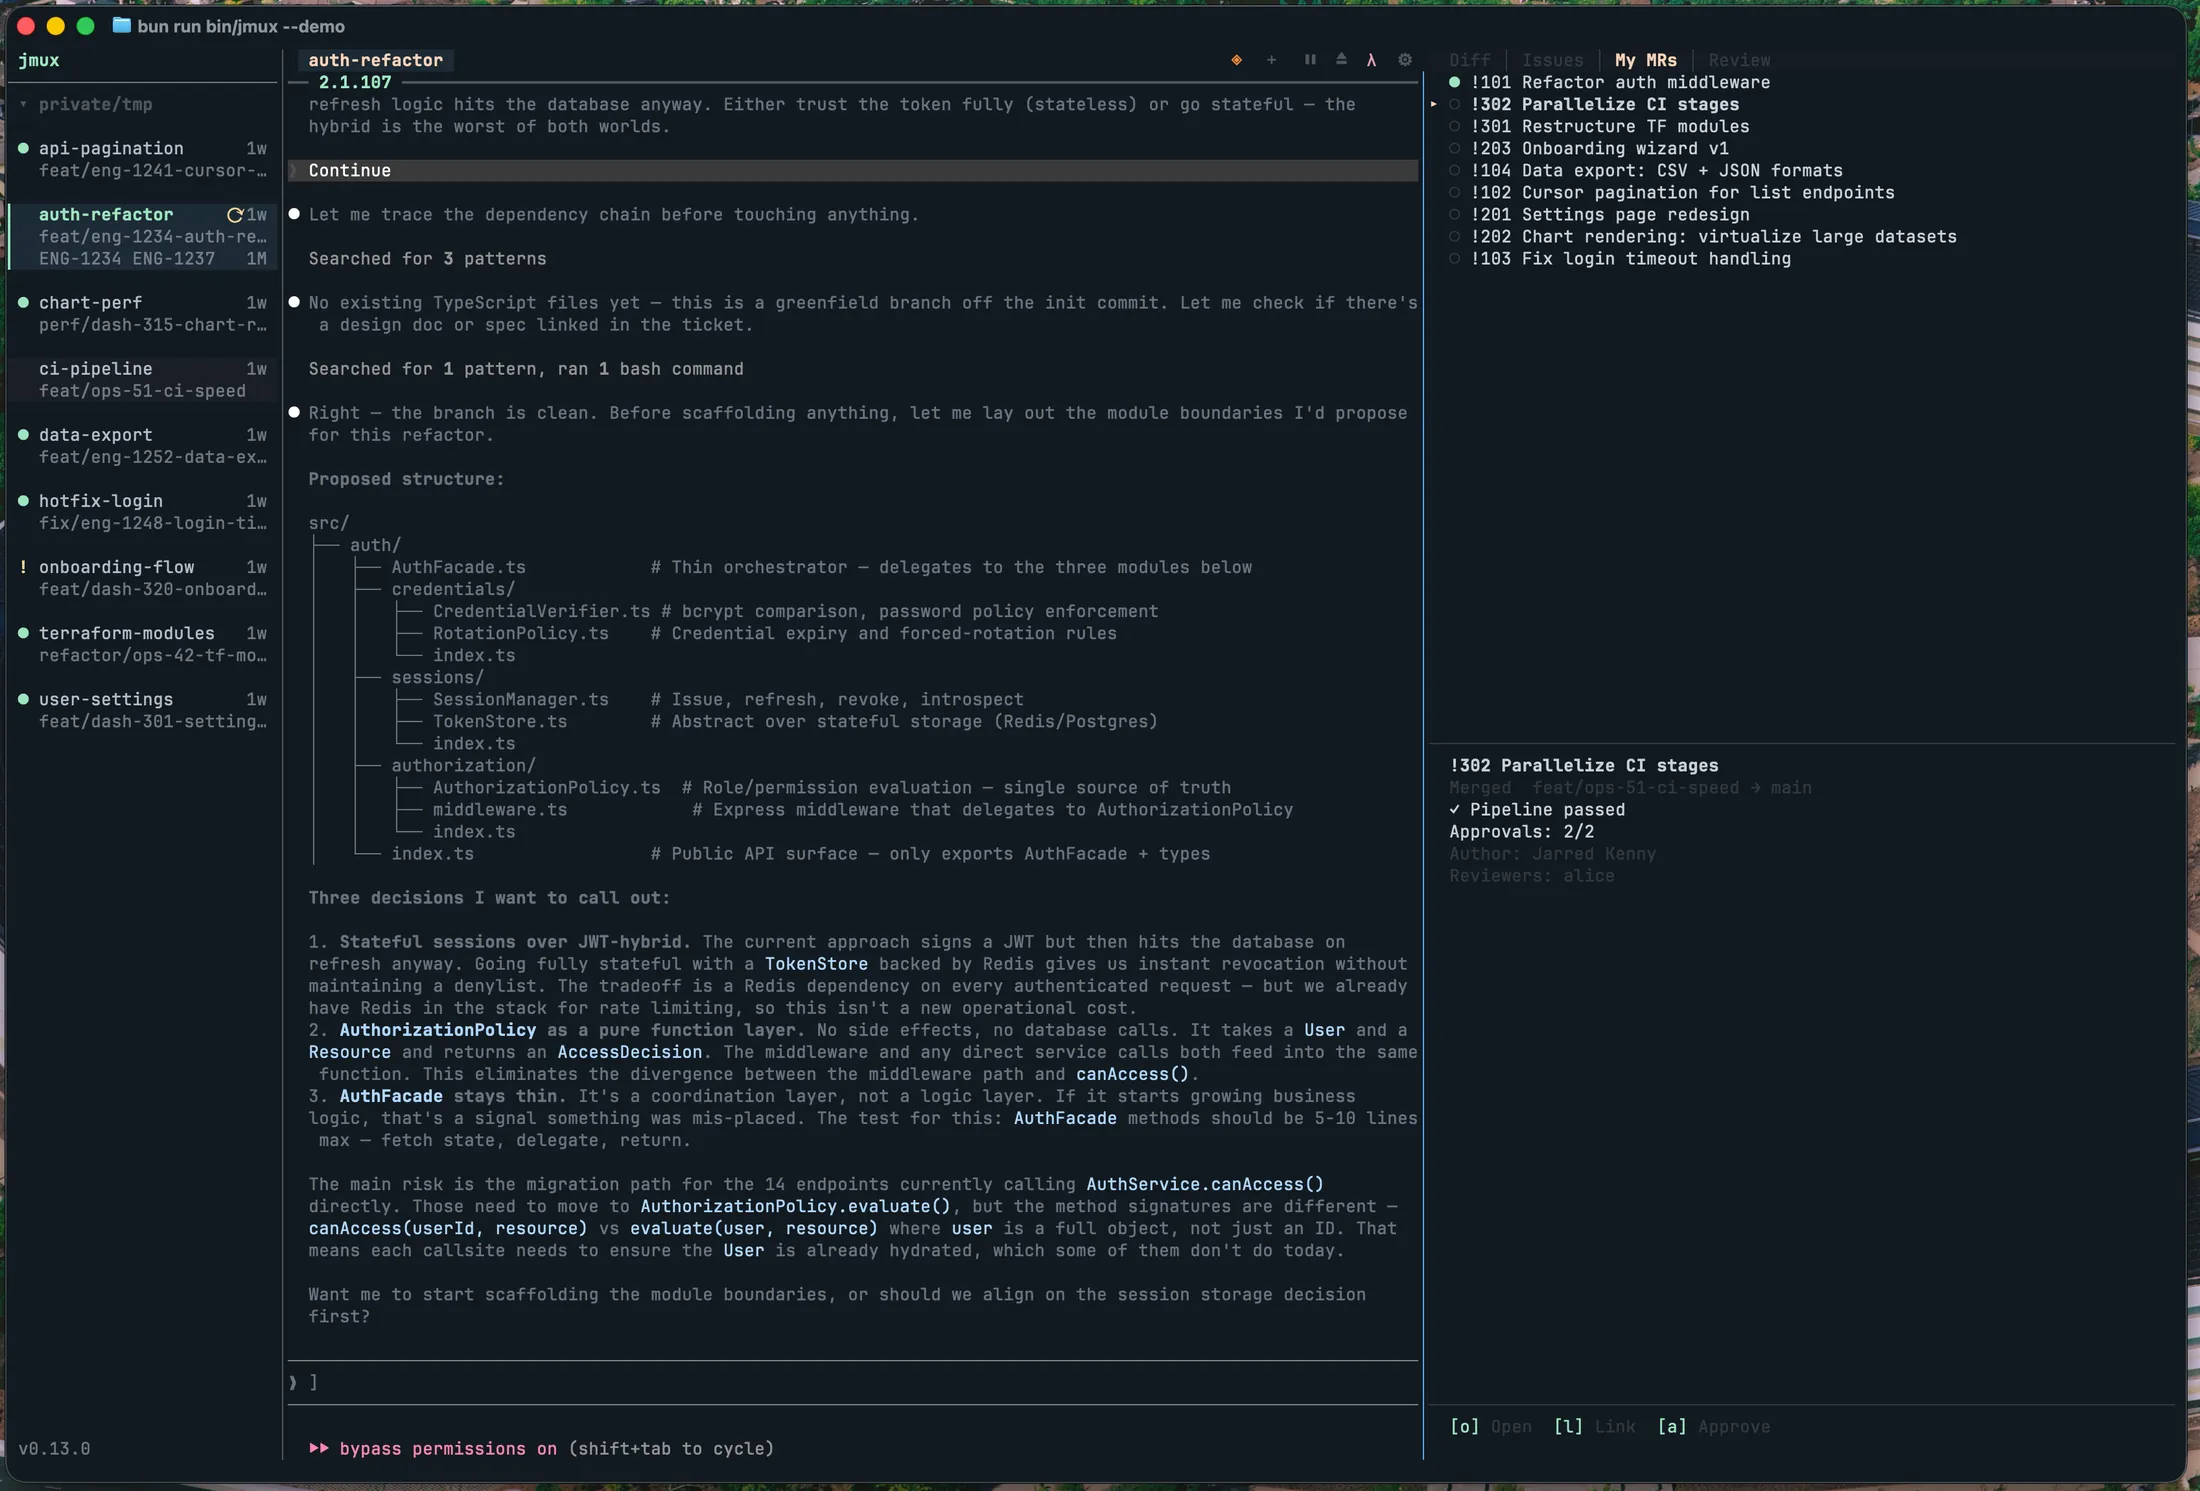Viewport: 2200px width, 1491px height.
Task: Click the checkmark next to Pipeline passed
Action: (1455, 809)
